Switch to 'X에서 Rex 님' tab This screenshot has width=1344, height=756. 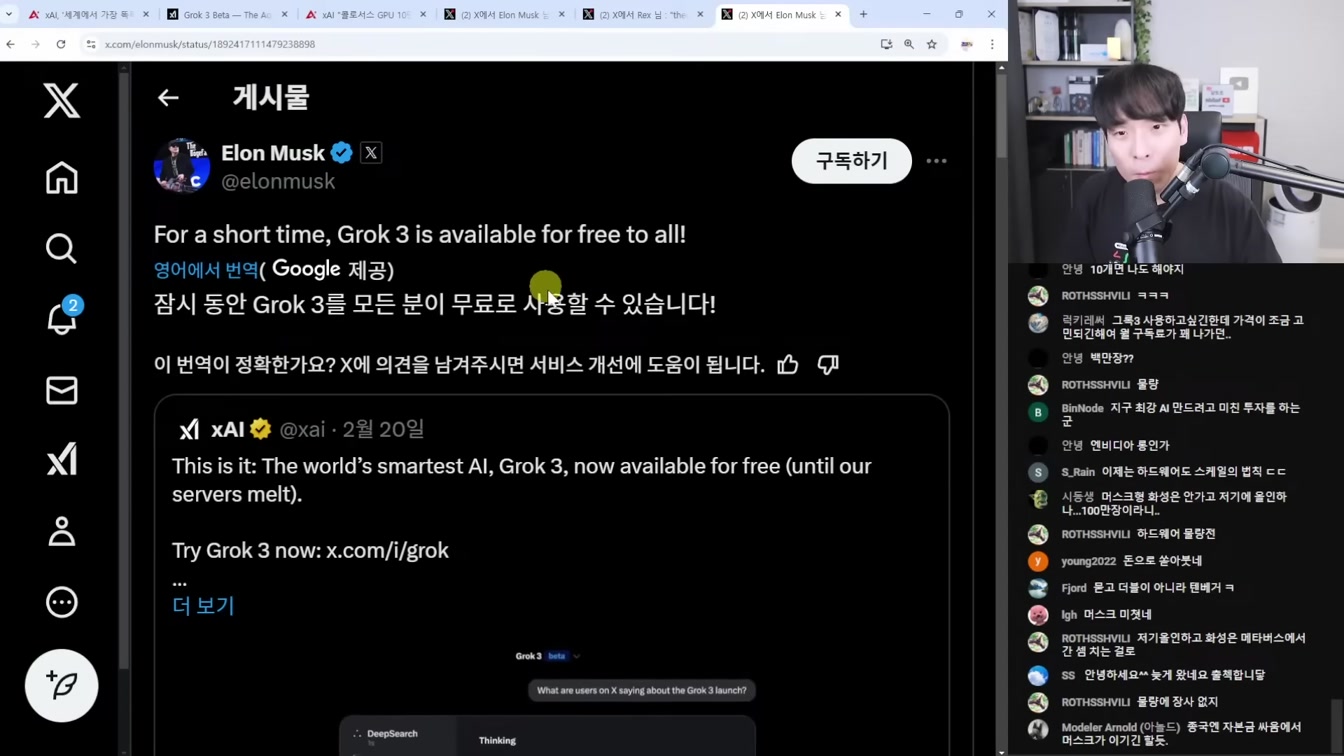645,14
